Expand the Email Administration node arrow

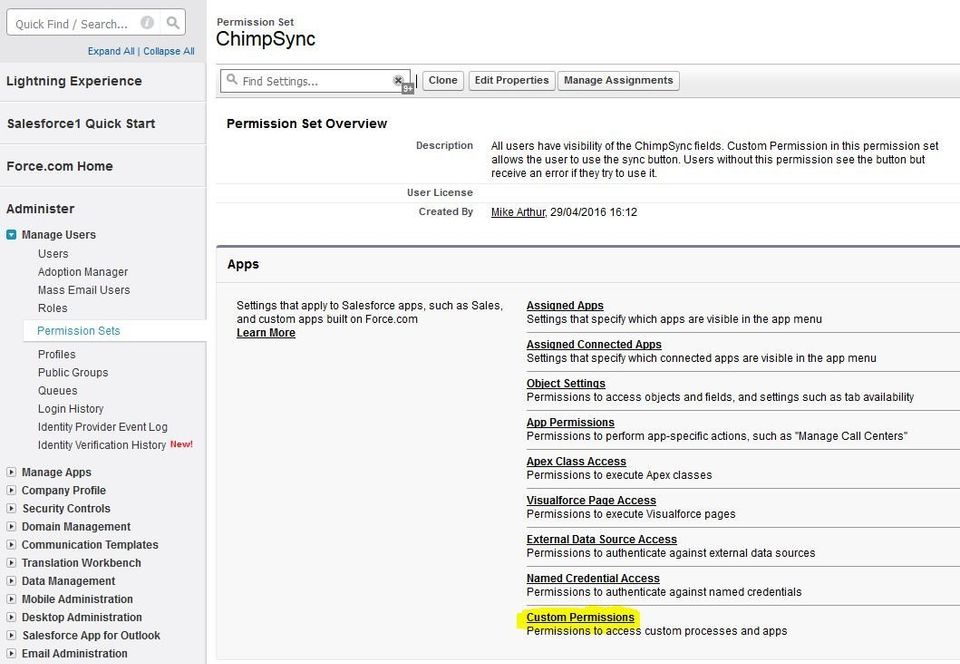11,654
